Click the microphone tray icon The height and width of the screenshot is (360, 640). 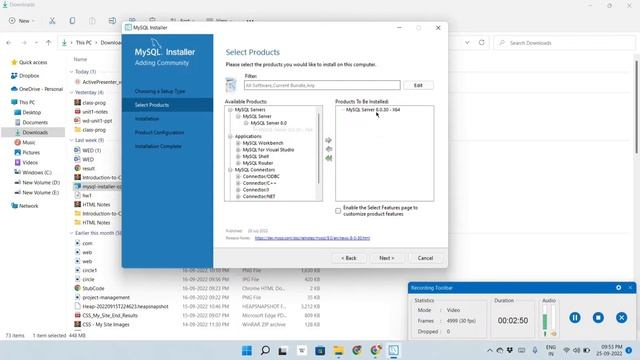coord(535,350)
